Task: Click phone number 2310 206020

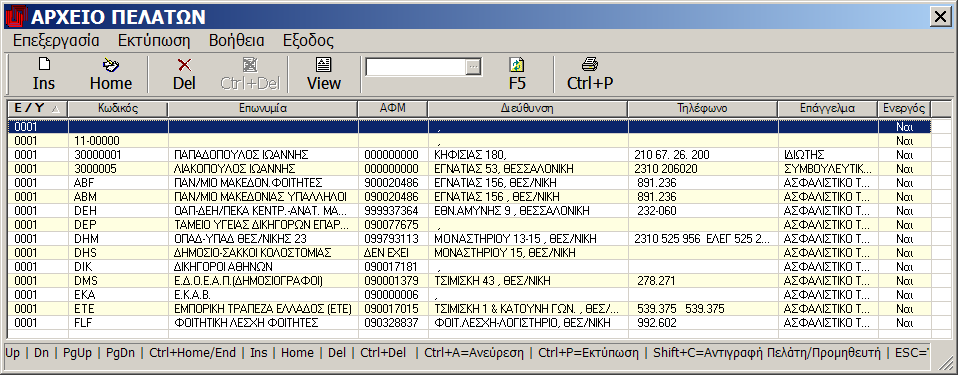Action: pos(666,169)
